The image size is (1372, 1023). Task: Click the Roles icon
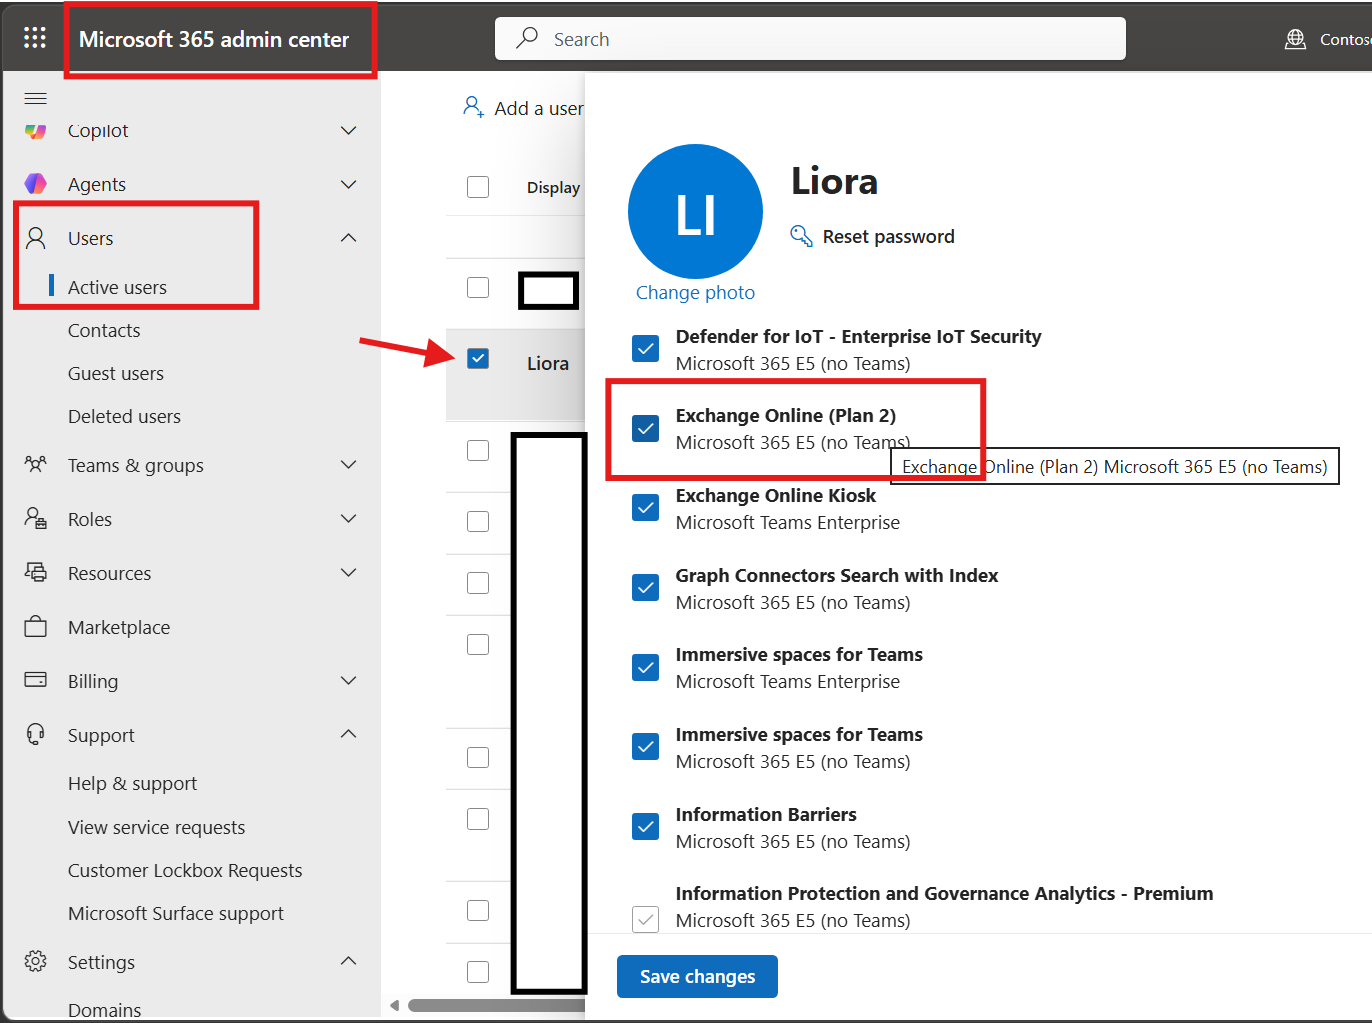[x=35, y=519]
